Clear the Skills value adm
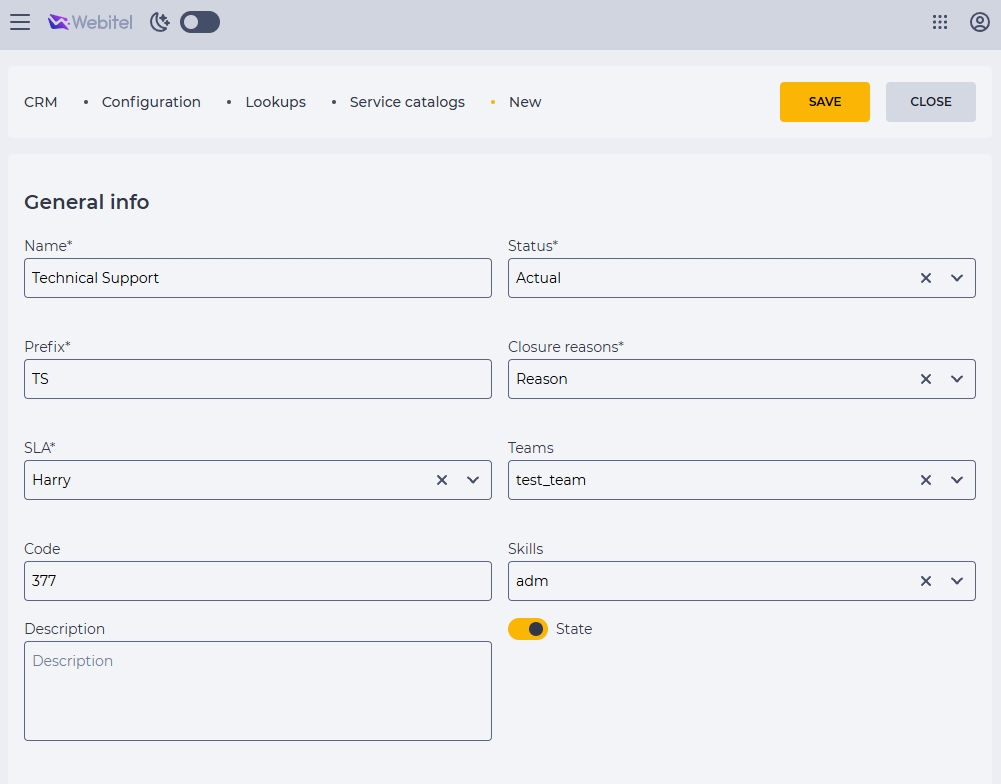Screen dimensions: 1001x784 click(x=926, y=581)
